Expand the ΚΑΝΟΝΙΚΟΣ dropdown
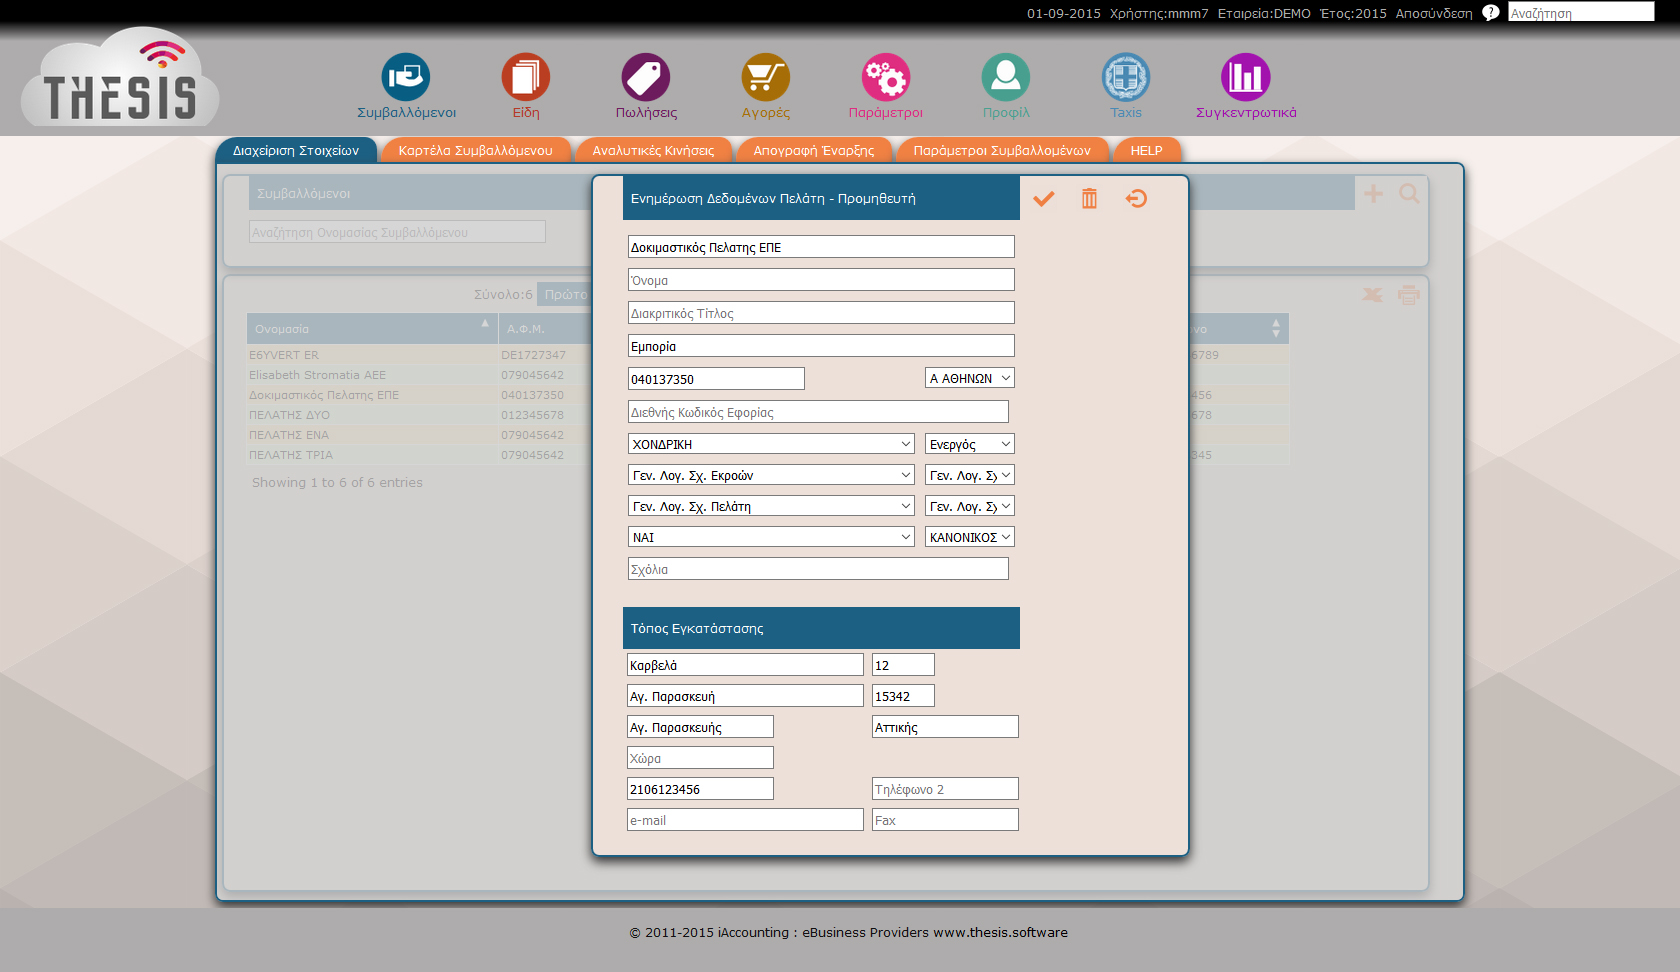1680x972 pixels. (x=969, y=537)
